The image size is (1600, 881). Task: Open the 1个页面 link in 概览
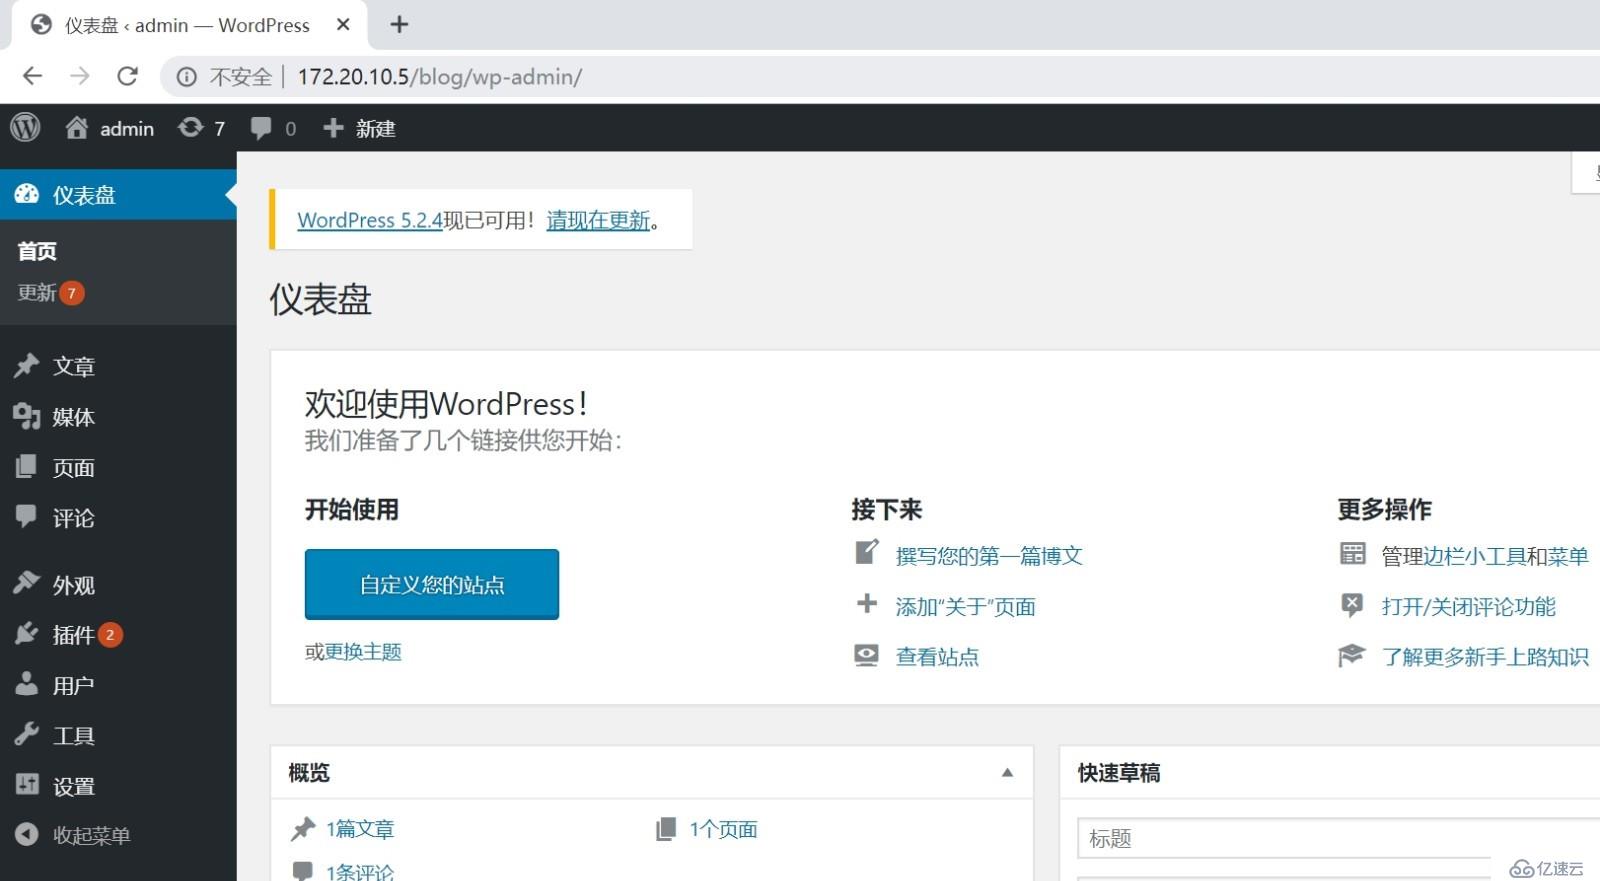[x=723, y=829]
